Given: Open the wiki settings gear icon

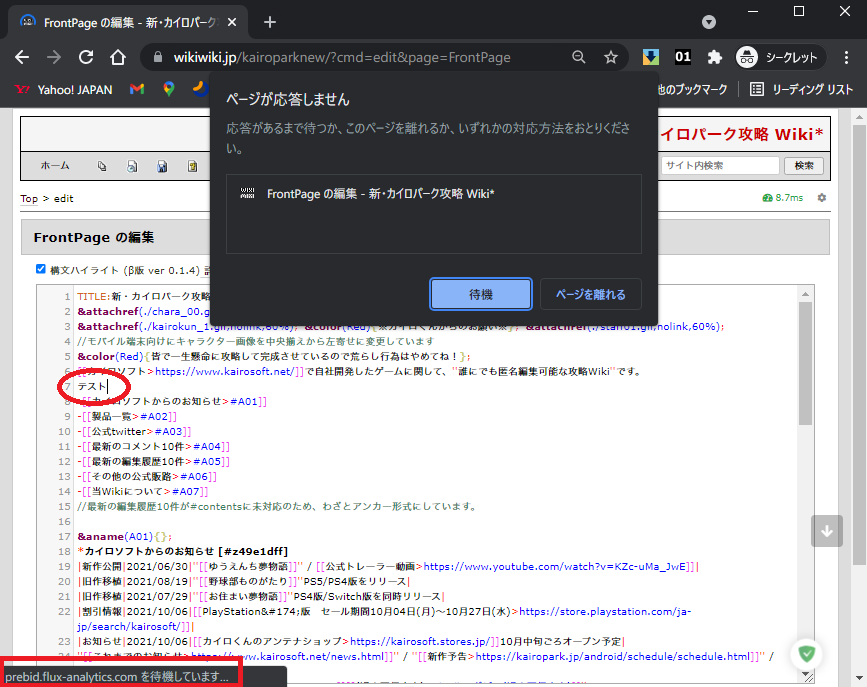Looking at the screenshot, I should (822, 197).
